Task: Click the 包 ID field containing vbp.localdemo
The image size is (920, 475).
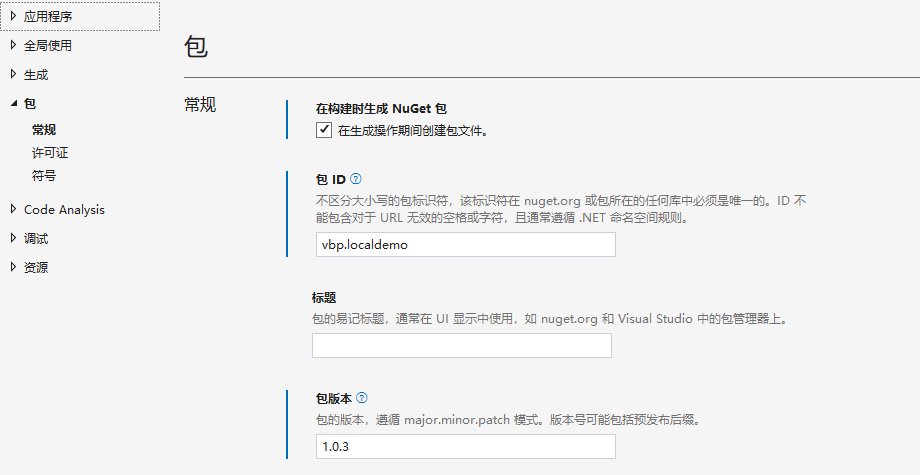Action: coord(463,244)
